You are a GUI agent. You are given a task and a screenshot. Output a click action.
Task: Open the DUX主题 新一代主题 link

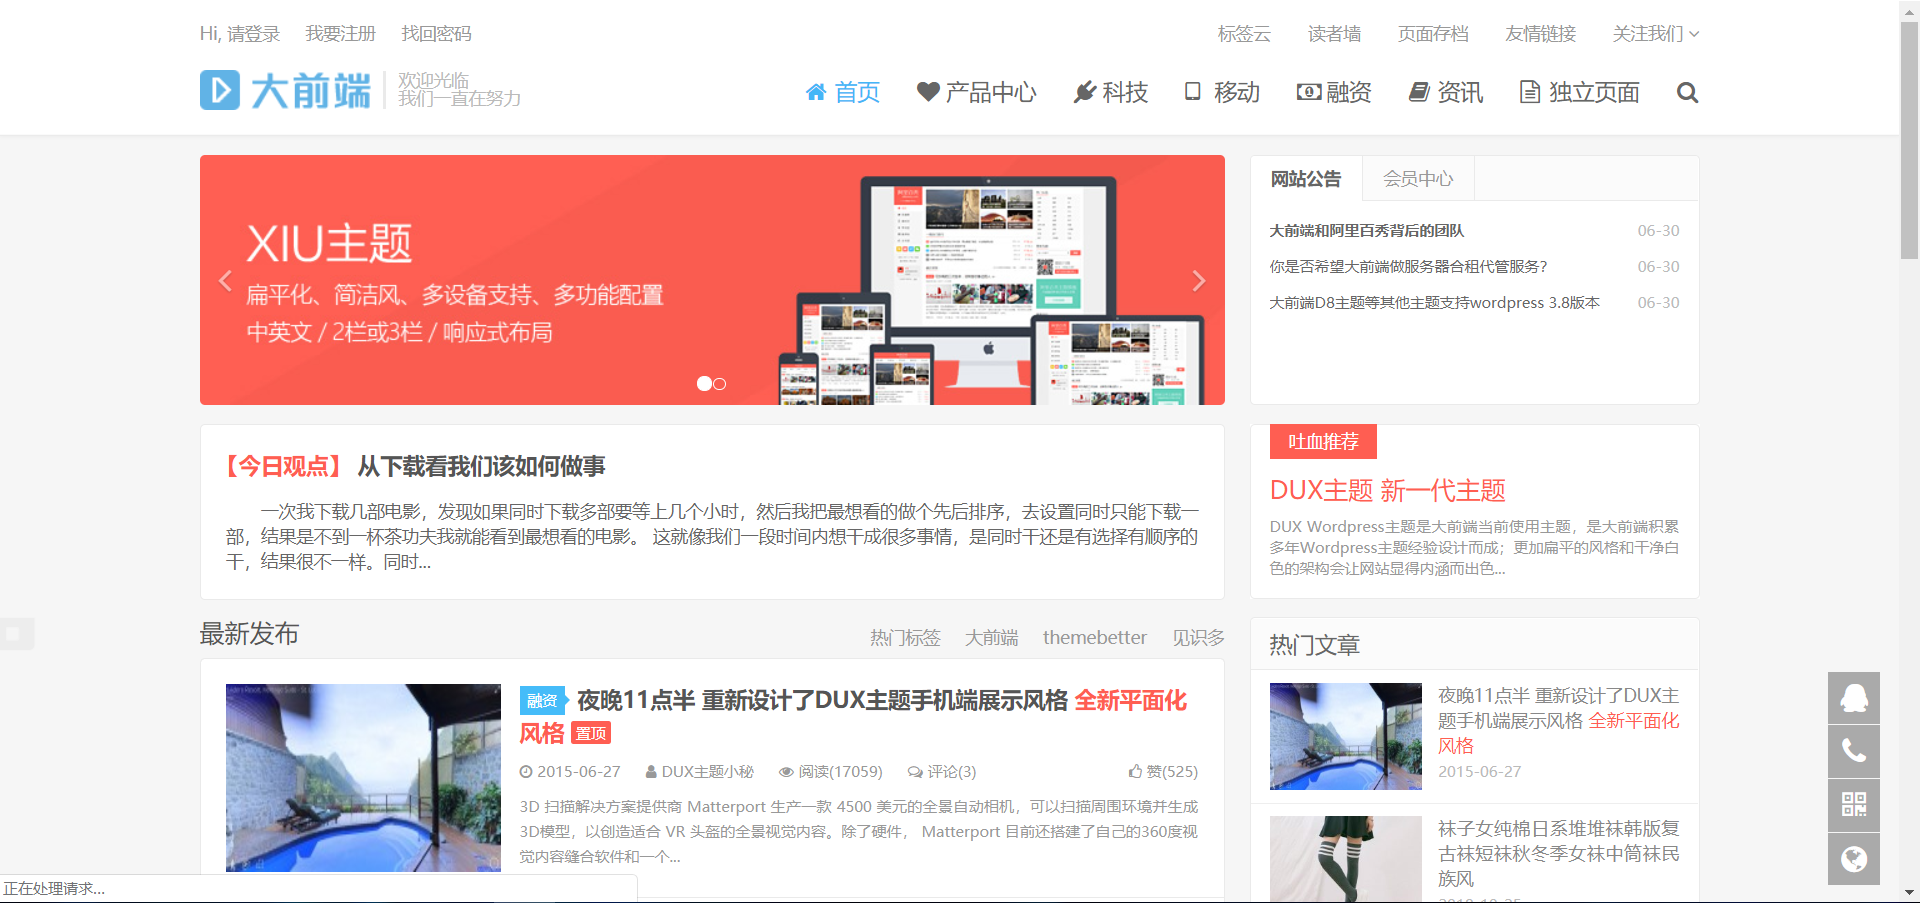coord(1387,491)
